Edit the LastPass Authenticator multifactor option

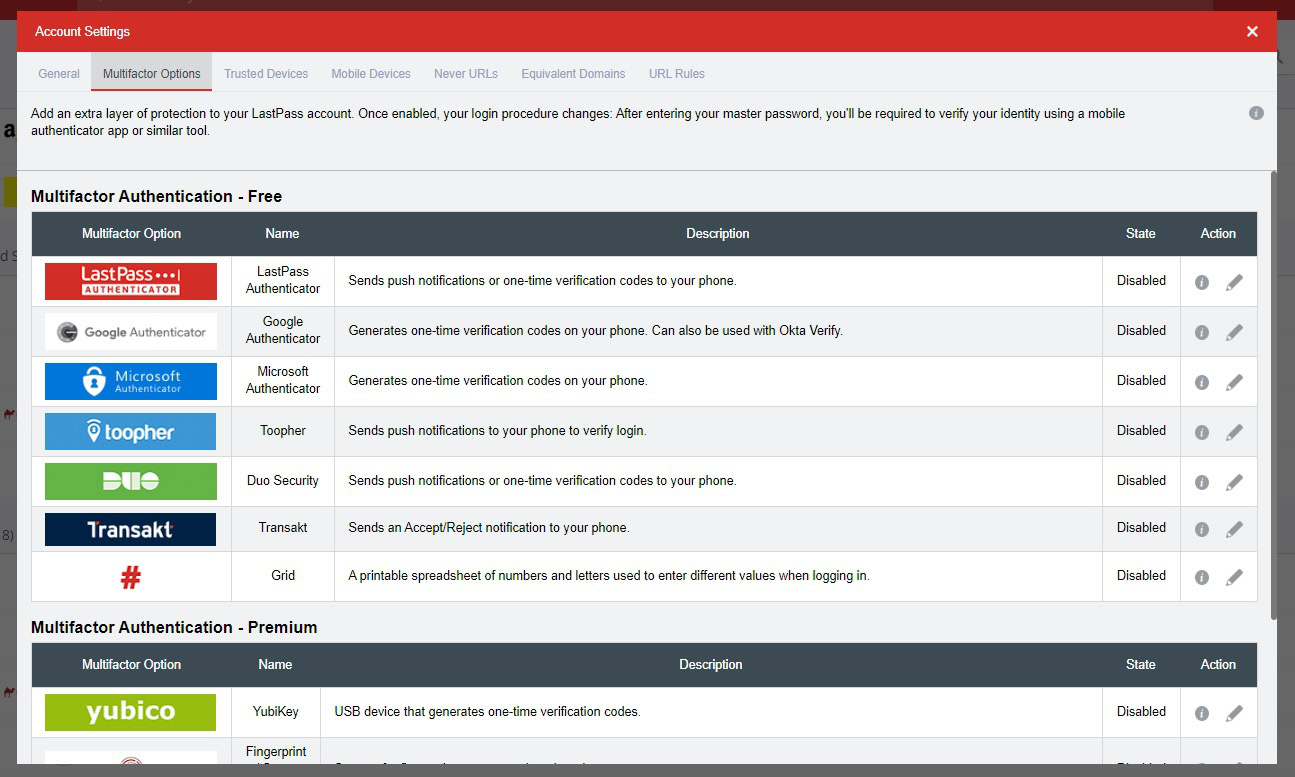pyautogui.click(x=1234, y=282)
